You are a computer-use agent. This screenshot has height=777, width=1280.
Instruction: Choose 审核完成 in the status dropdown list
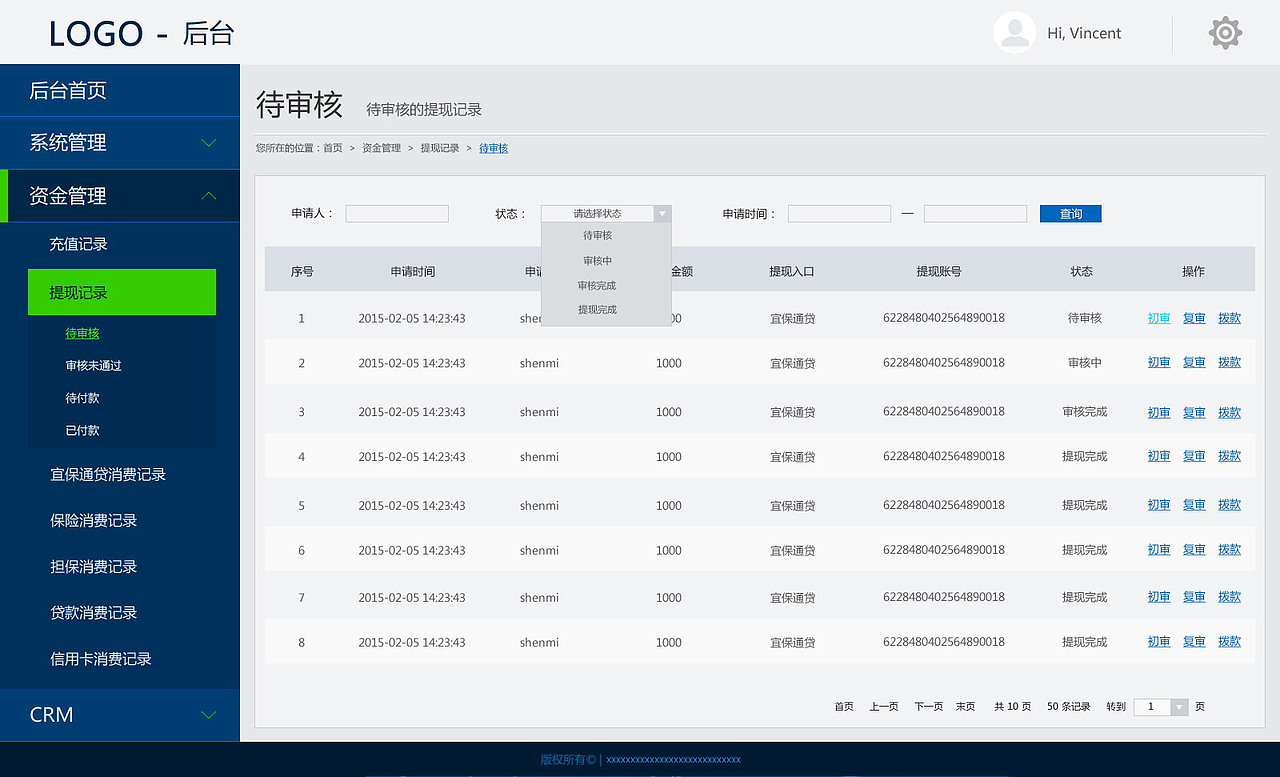pos(597,286)
